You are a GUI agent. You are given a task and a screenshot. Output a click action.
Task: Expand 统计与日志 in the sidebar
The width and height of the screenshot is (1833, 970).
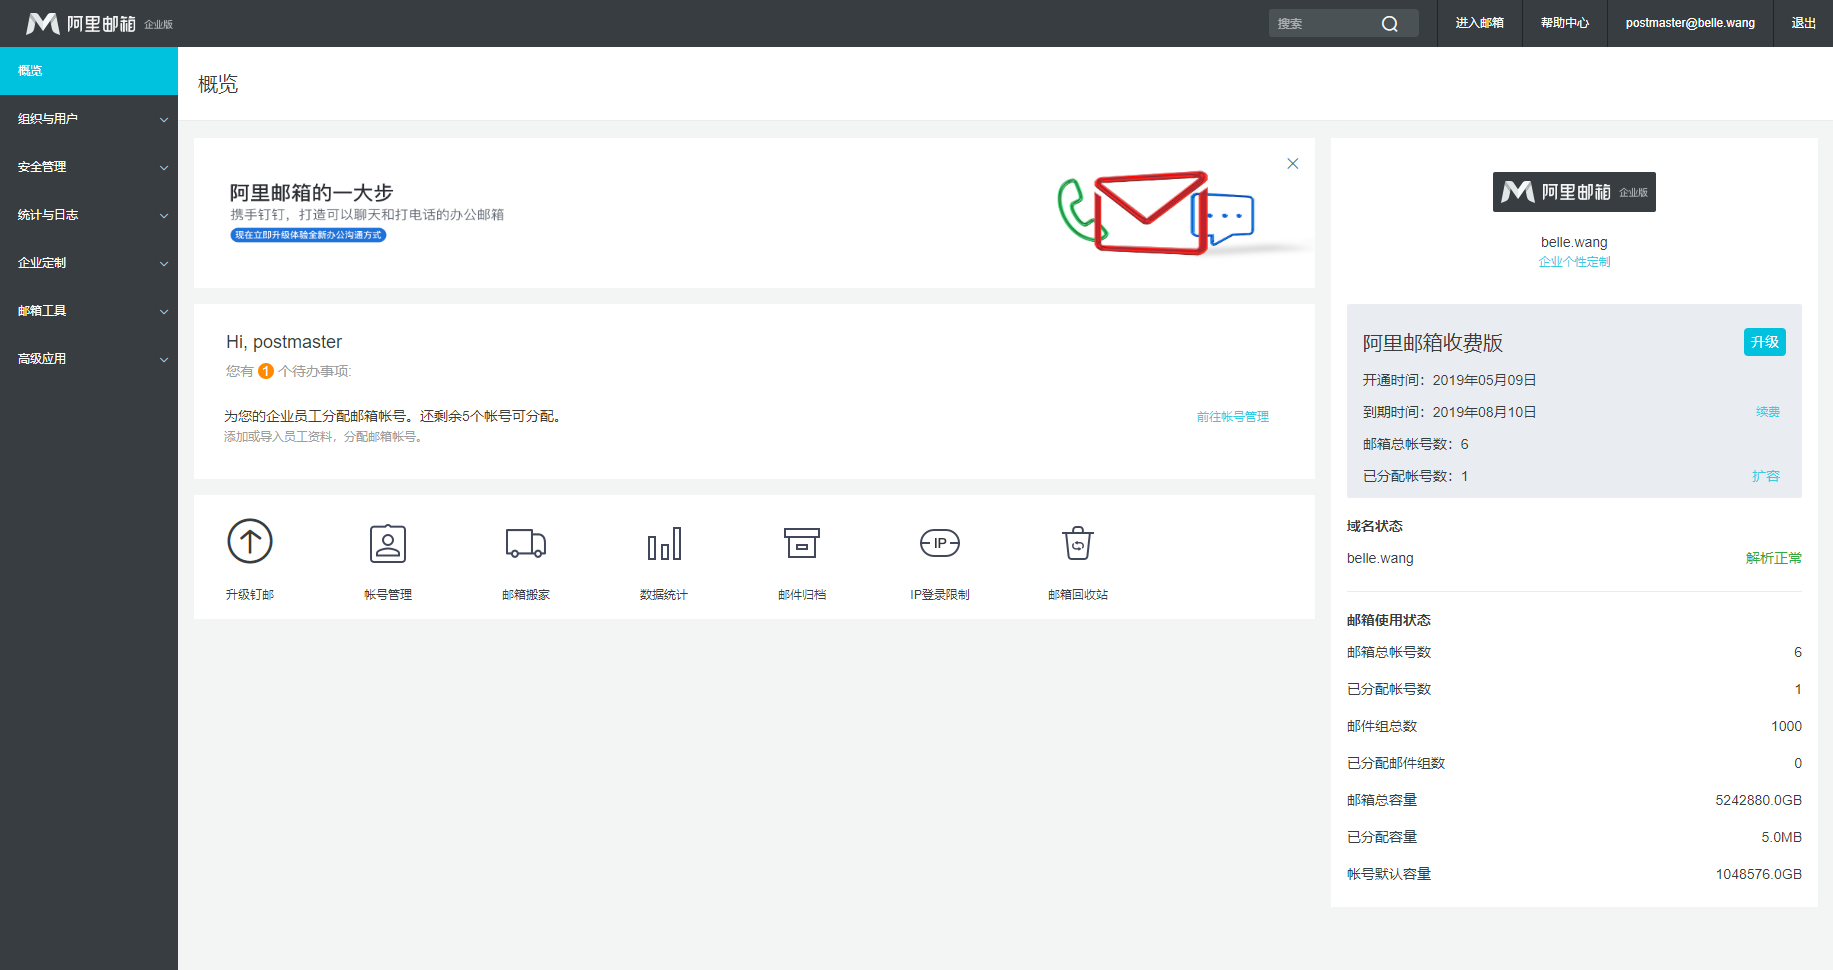89,215
